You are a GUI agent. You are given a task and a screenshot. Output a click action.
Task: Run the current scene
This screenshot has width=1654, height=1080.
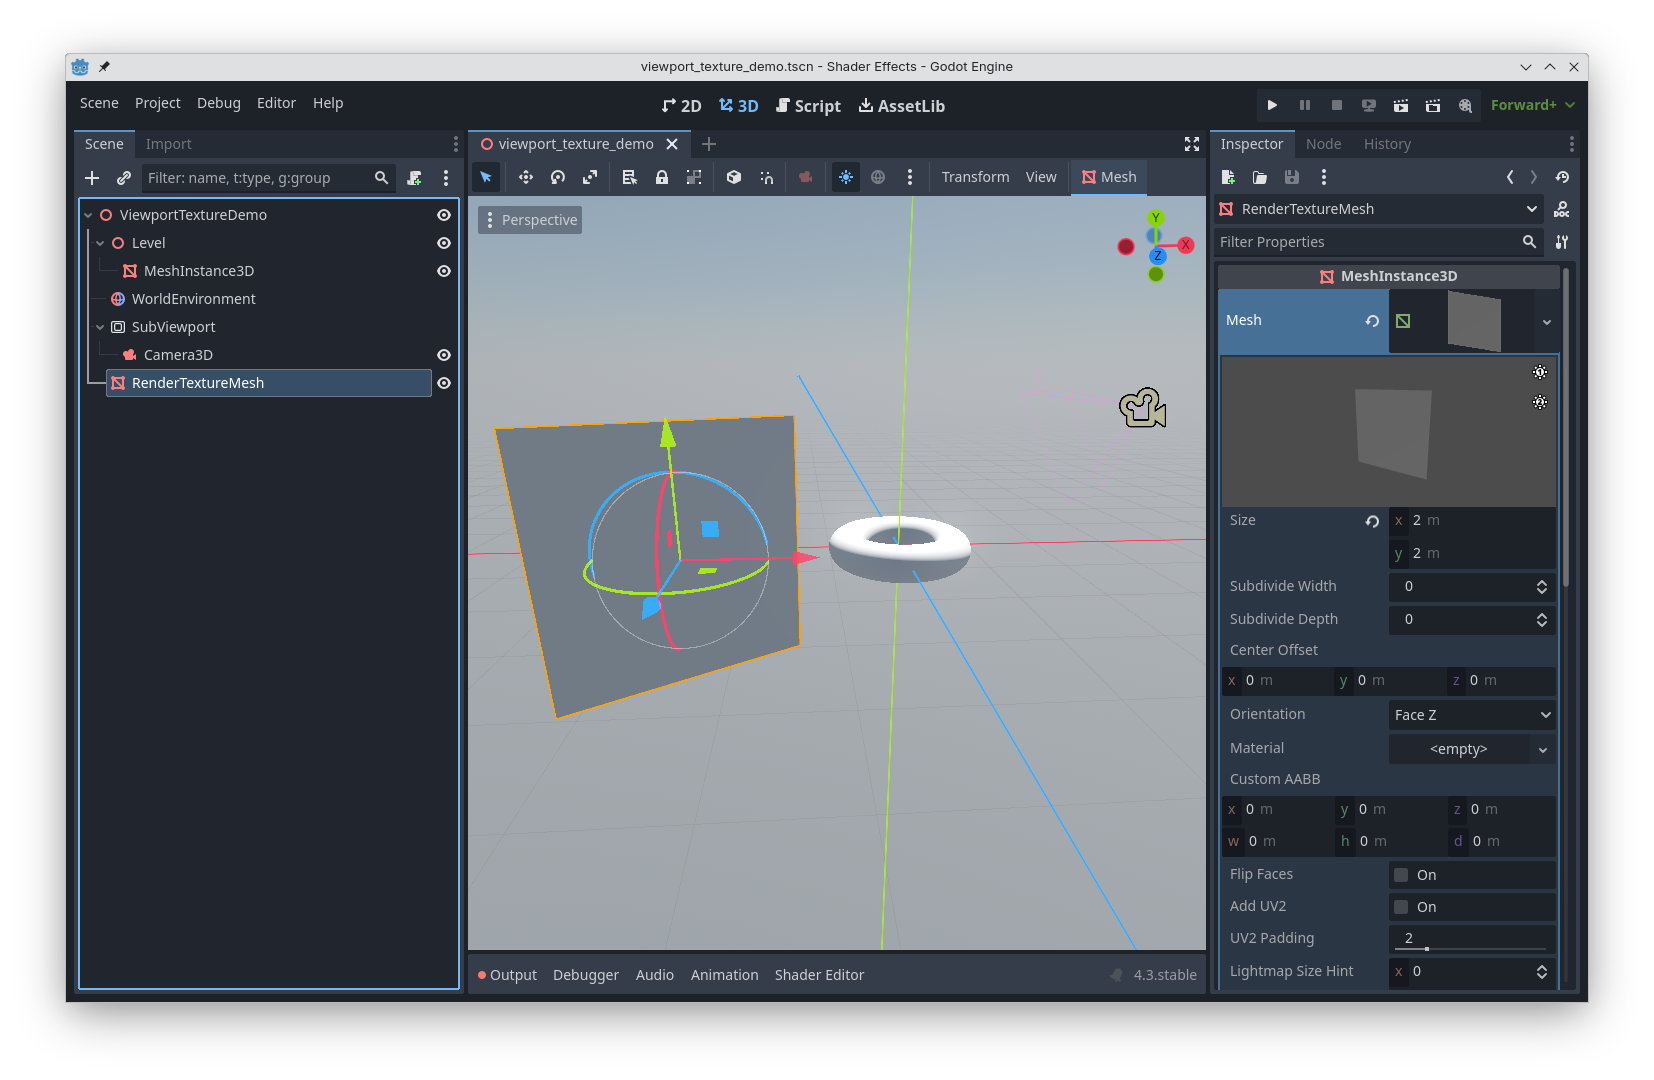pyautogui.click(x=1401, y=105)
